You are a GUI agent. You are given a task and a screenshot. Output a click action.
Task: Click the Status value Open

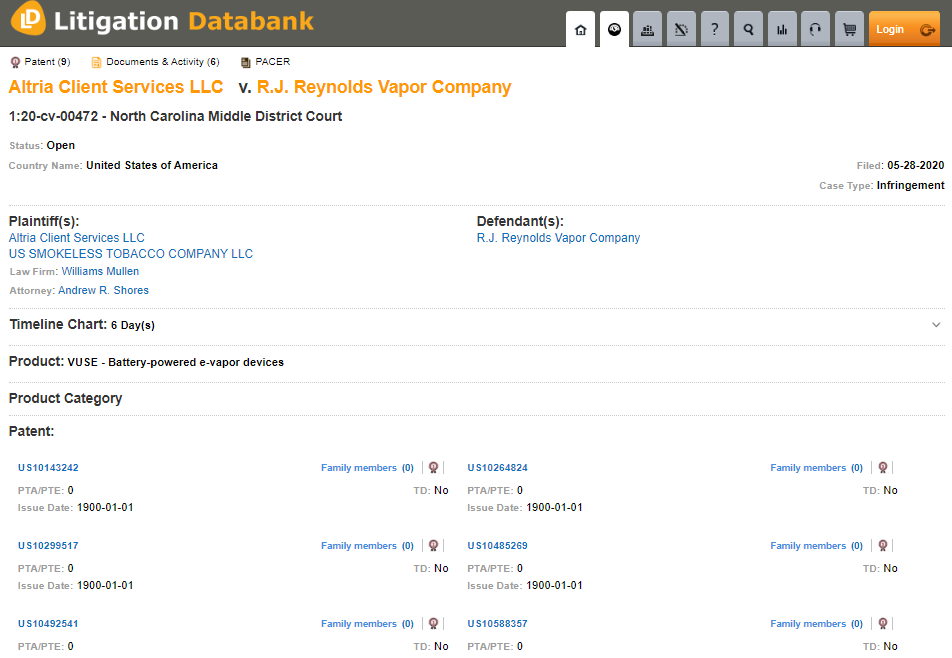pos(61,145)
